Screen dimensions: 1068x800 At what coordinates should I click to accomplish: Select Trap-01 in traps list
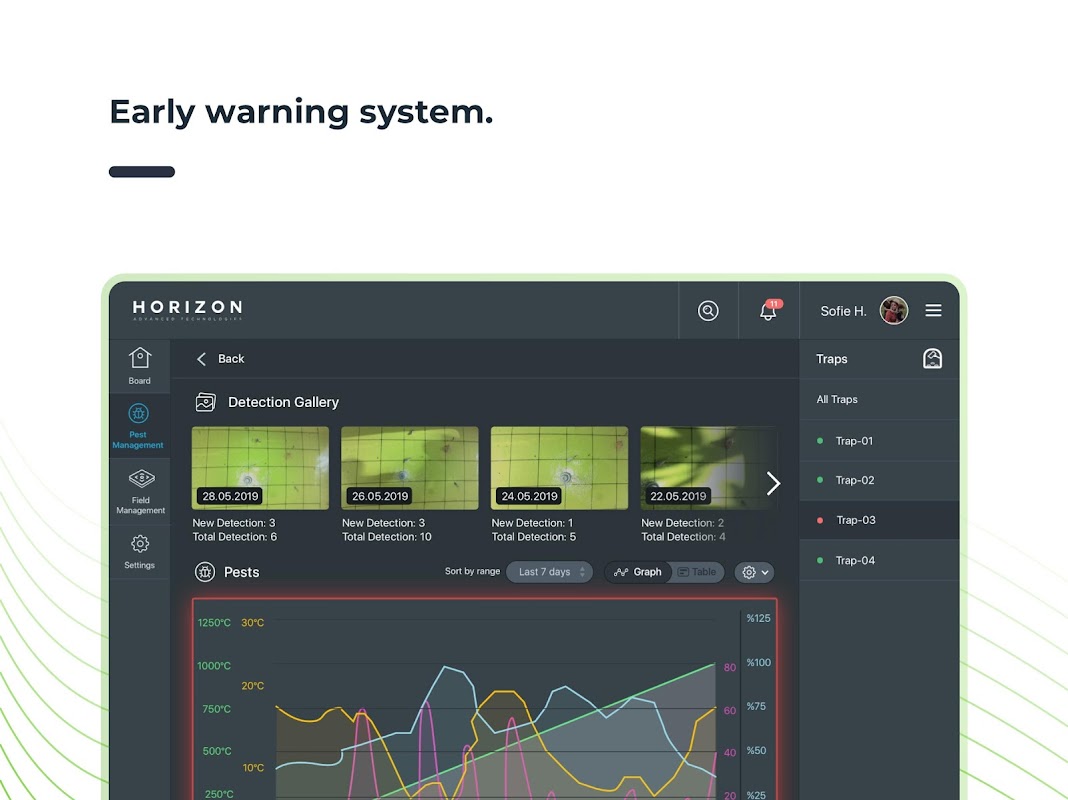point(879,441)
